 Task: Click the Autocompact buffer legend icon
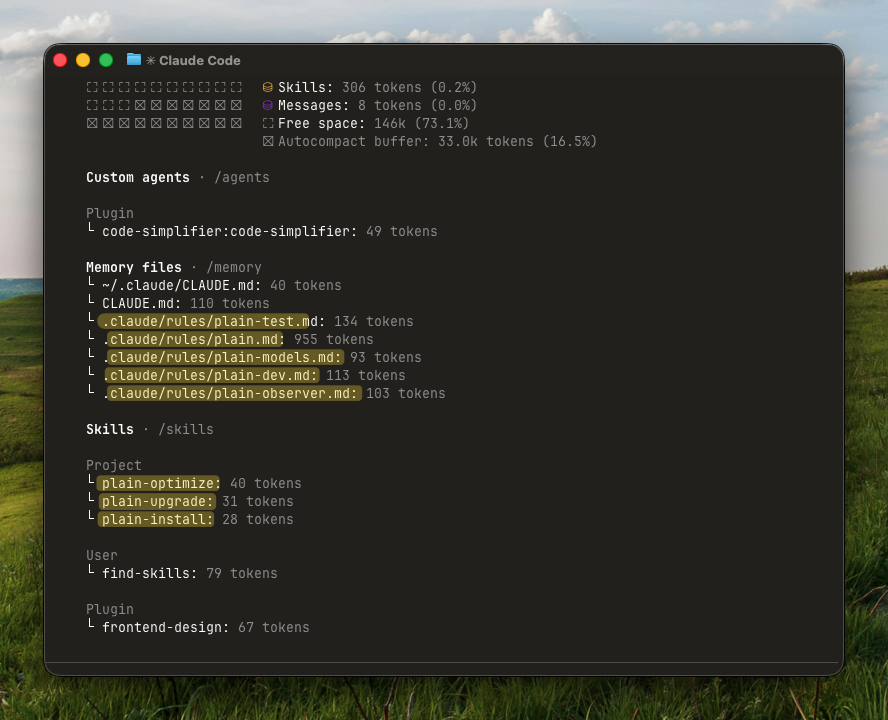(267, 142)
